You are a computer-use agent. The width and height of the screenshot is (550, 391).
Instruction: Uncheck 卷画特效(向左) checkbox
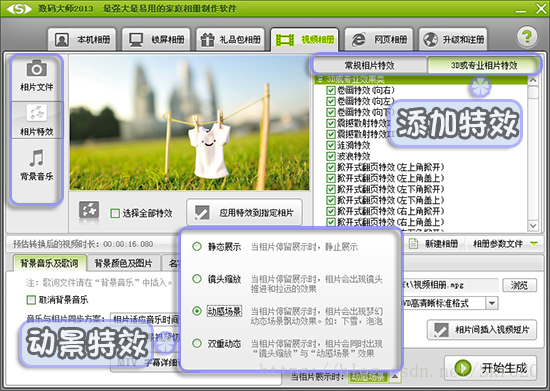point(330,101)
